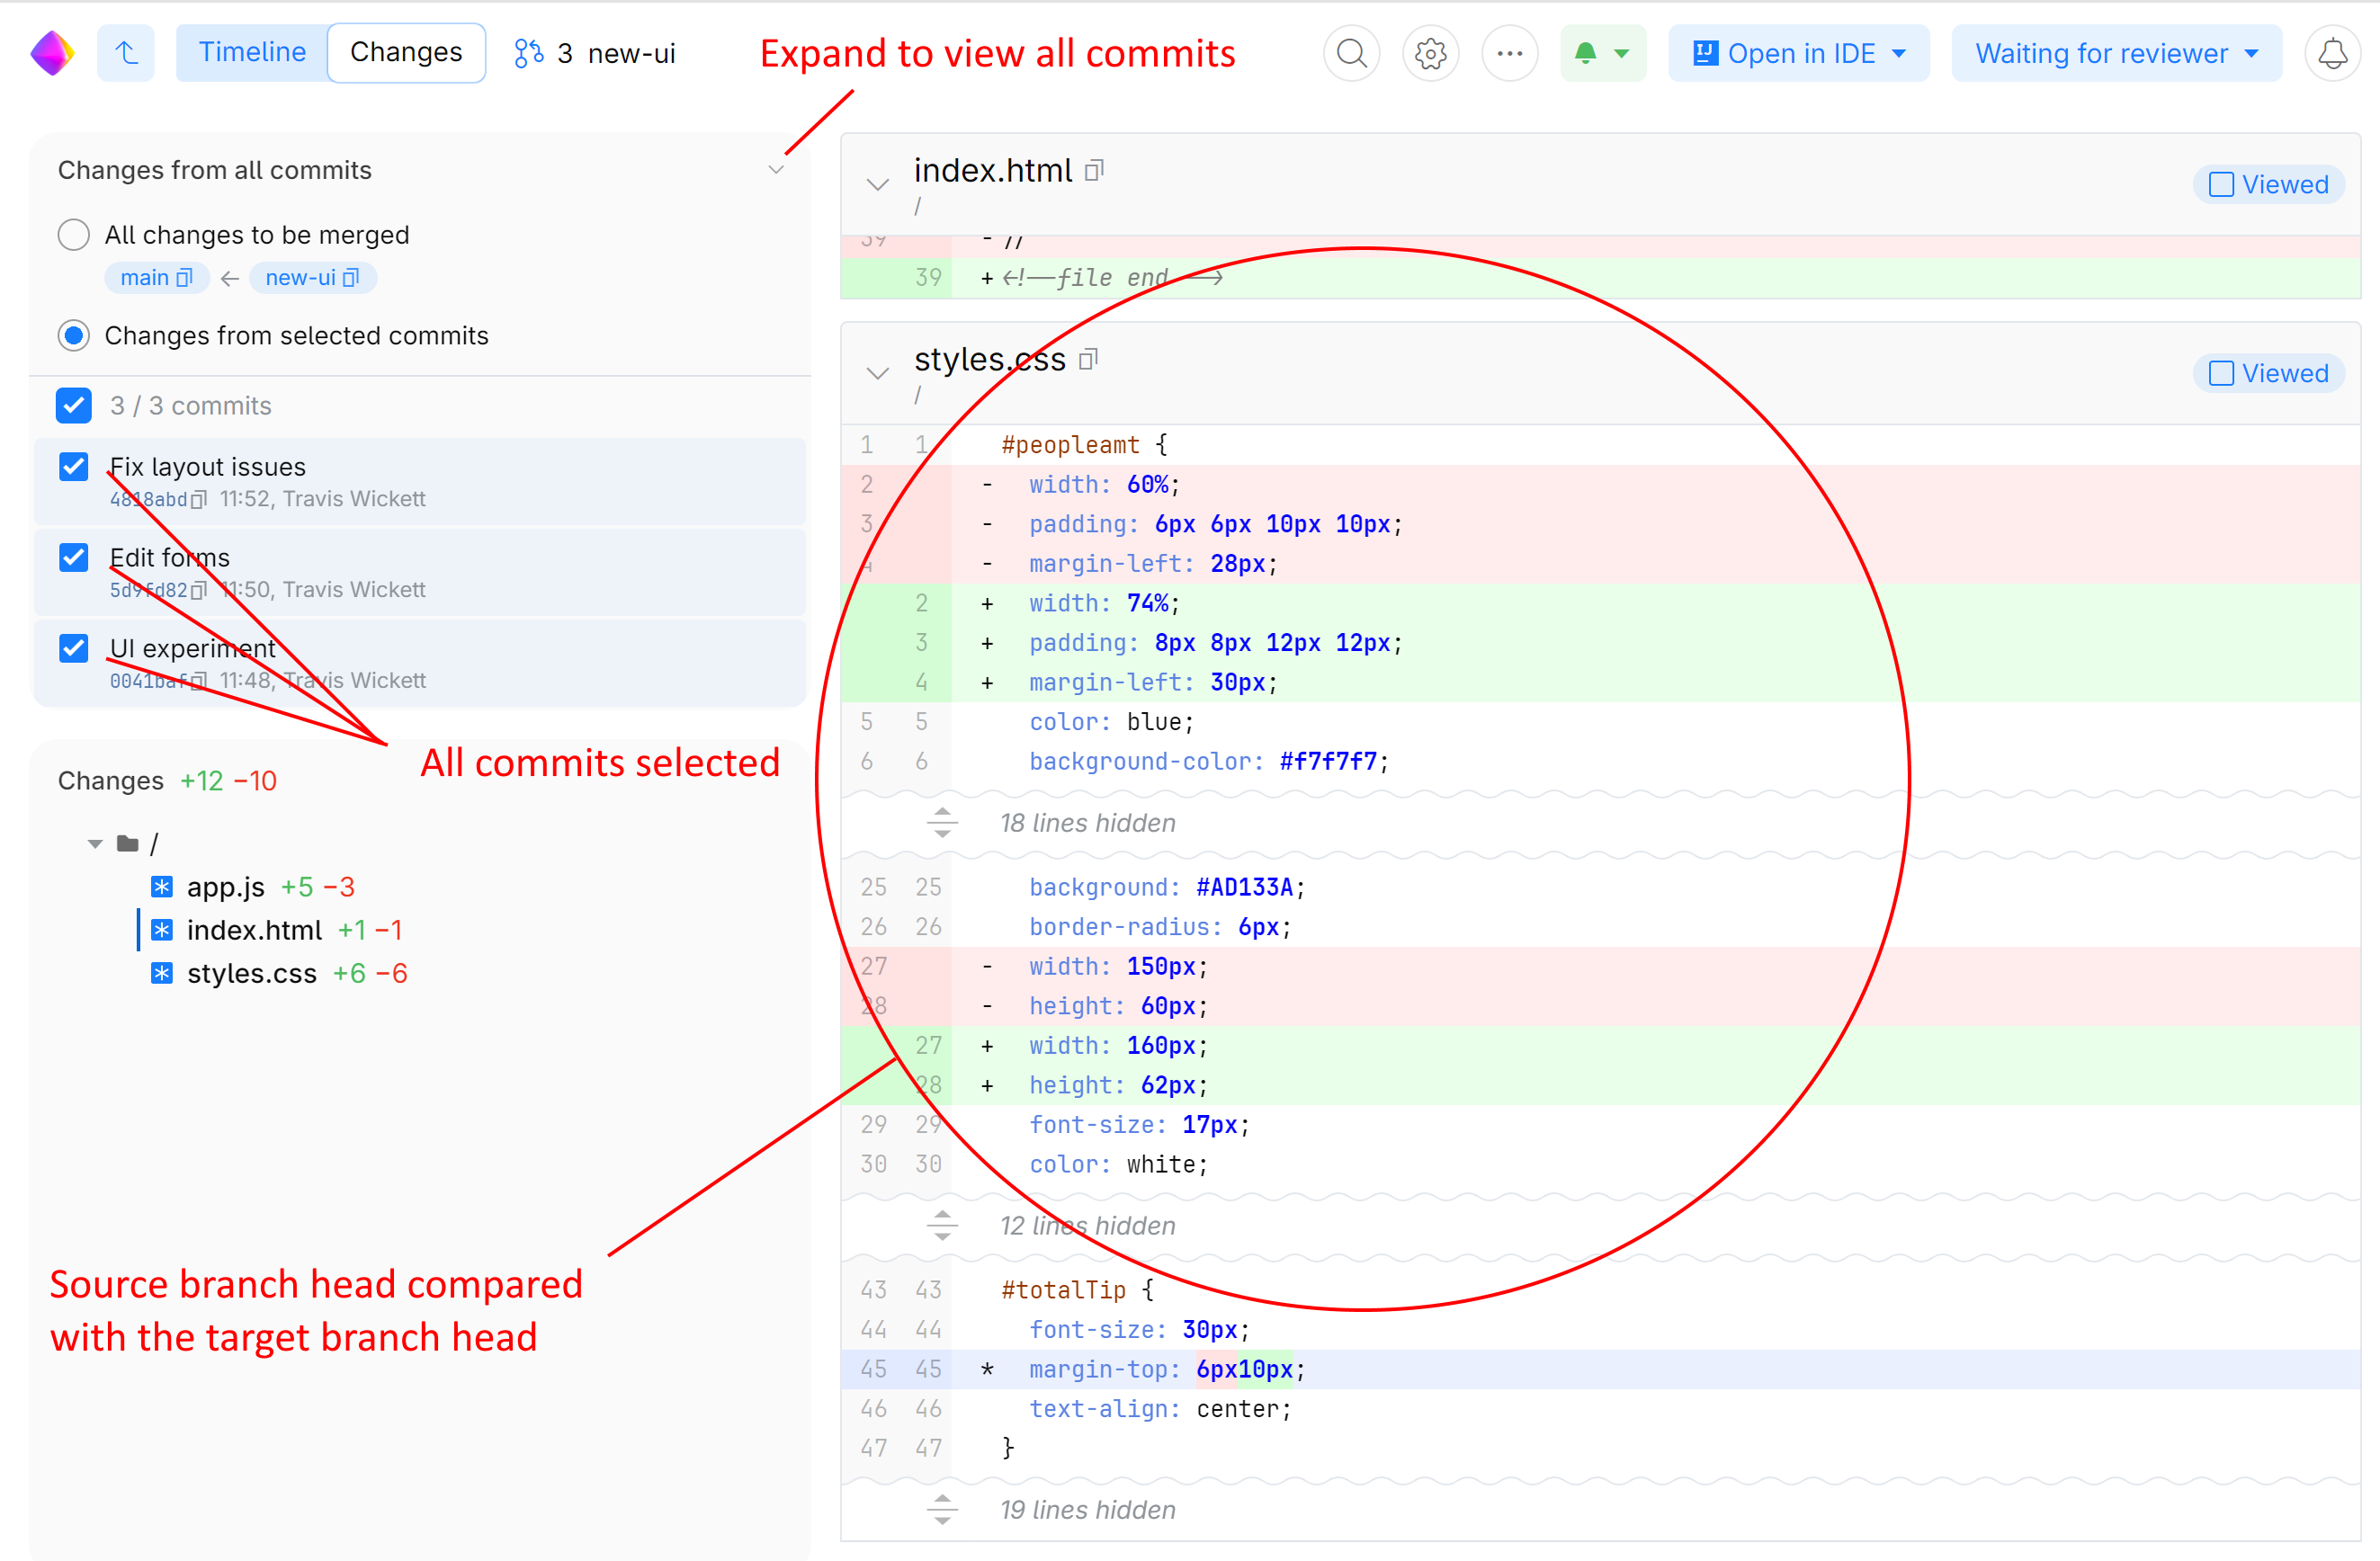Click the notifications bell icon at far right
This screenshot has height=1561, width=2380.
(x=2332, y=53)
